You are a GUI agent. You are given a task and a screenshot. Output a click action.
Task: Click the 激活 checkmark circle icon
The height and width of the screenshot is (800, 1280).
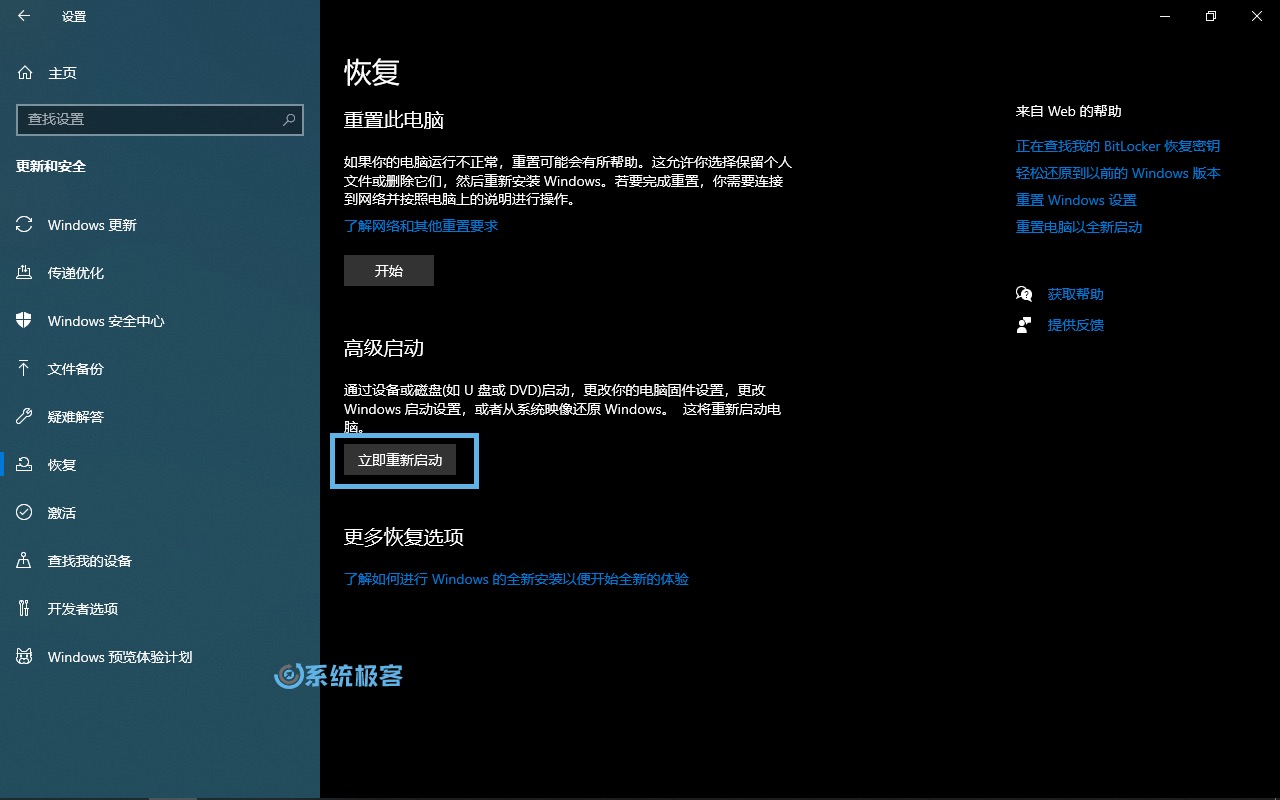25,513
